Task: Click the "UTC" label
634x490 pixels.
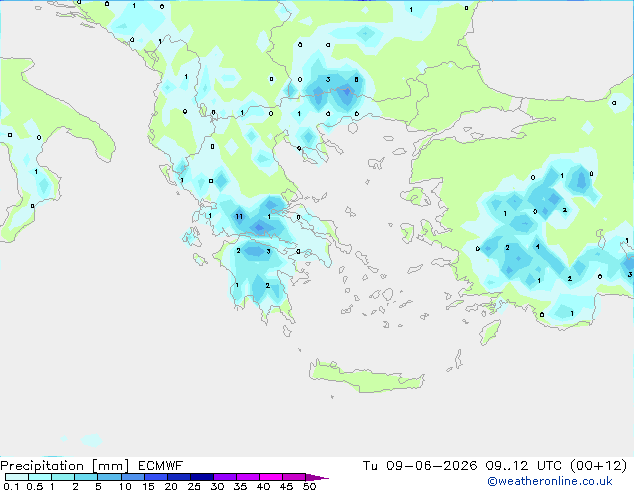Action: point(549,466)
